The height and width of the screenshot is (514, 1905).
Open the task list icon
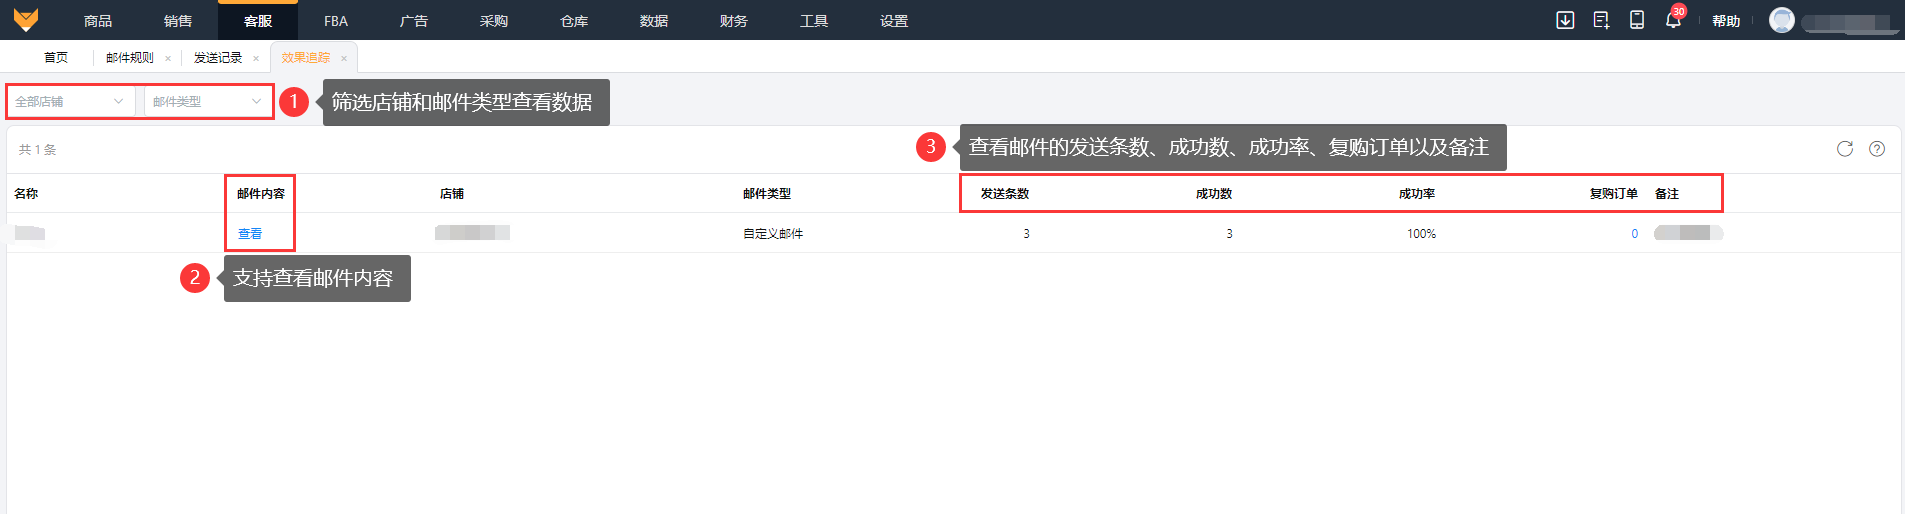click(1601, 20)
